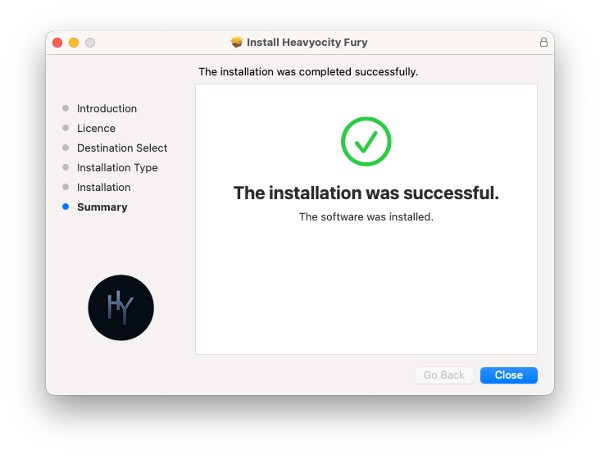This screenshot has width=600, height=456.
Task: Click the 'Install Heavyocity Fury' window title
Action: (307, 42)
